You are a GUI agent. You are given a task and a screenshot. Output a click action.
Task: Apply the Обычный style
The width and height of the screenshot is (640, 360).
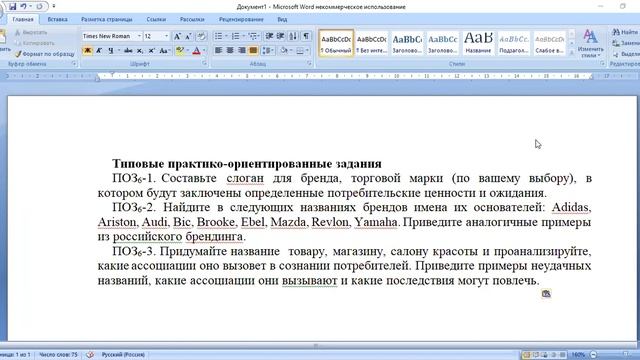(336, 43)
